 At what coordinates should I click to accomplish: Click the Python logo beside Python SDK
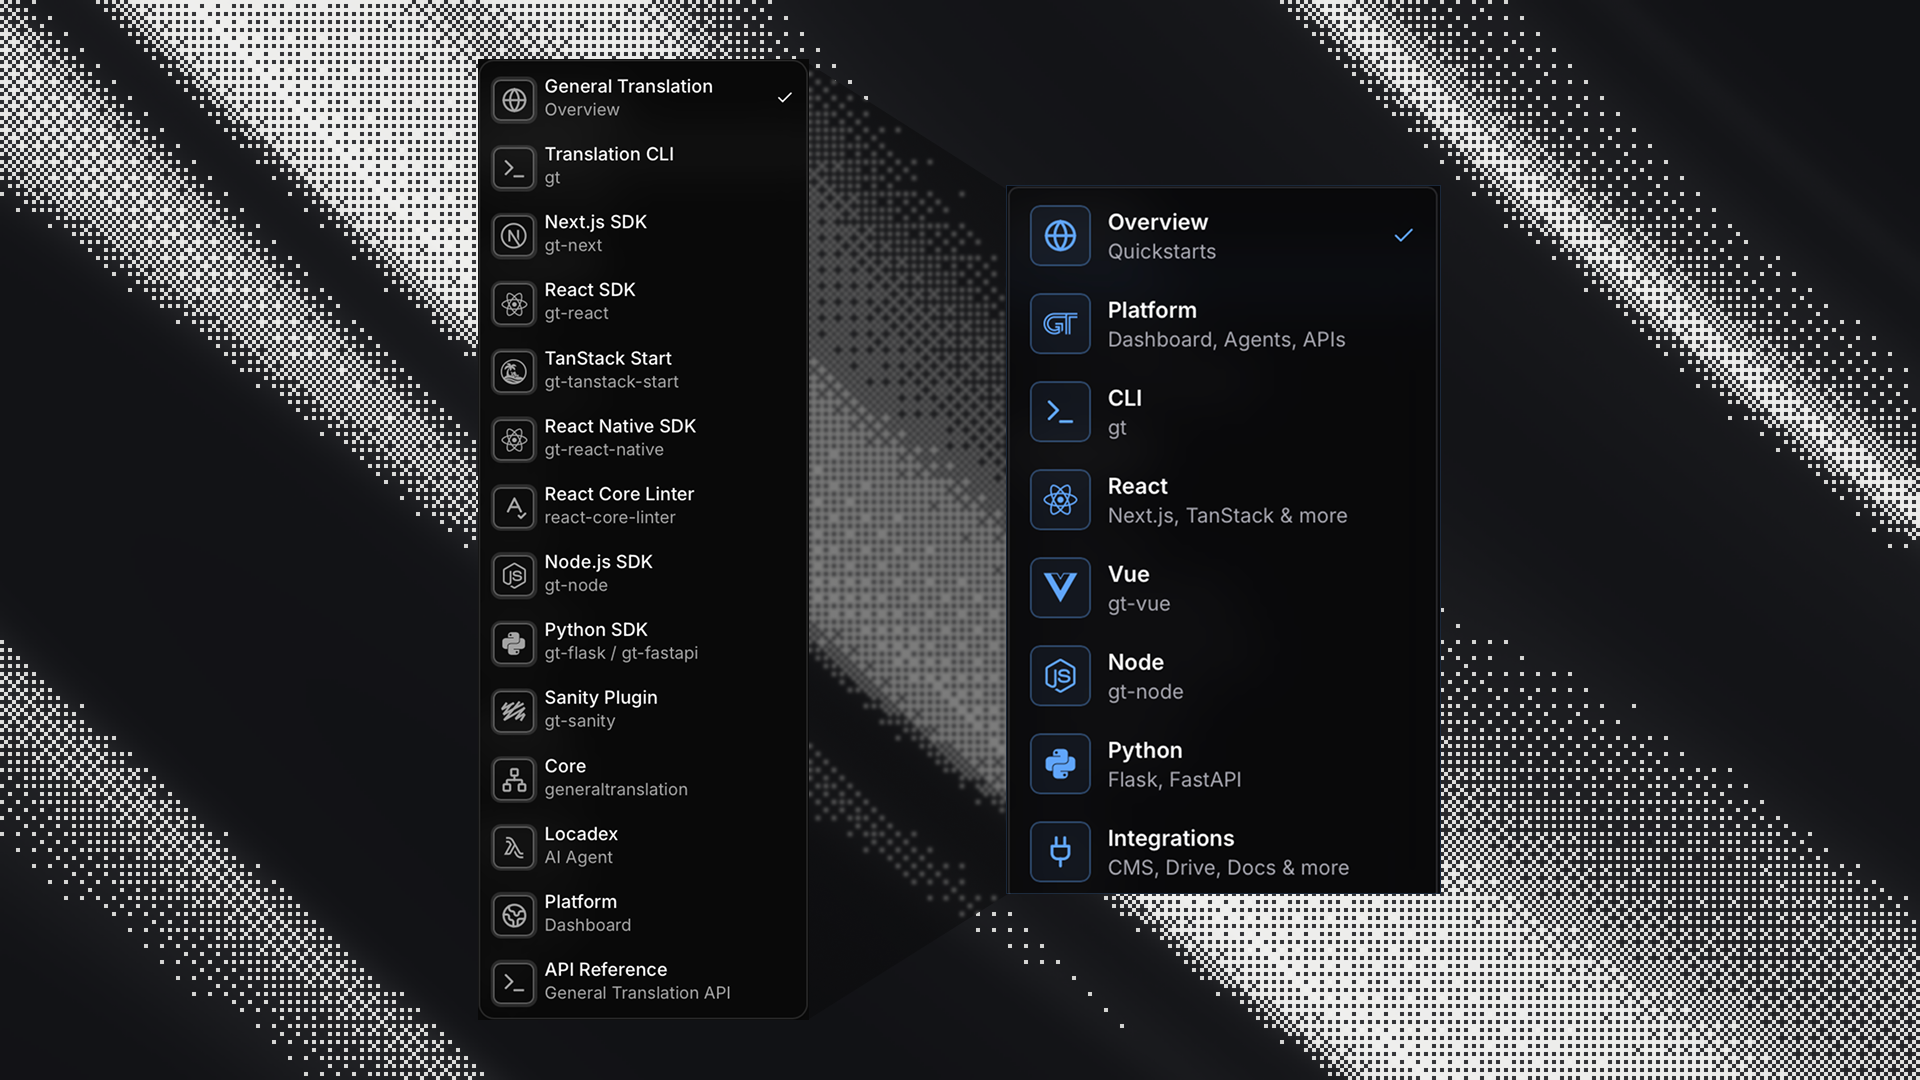(514, 644)
